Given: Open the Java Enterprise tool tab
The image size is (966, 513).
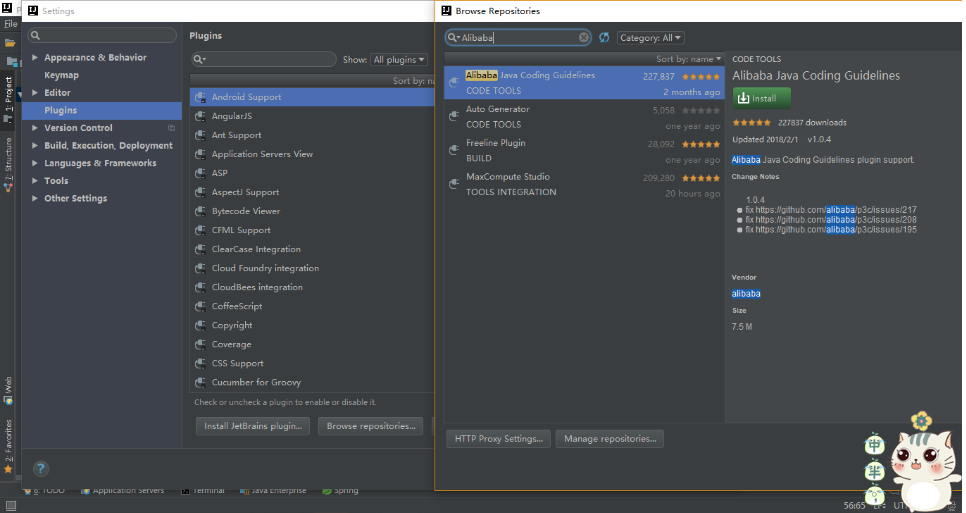Looking at the screenshot, I should [273, 491].
